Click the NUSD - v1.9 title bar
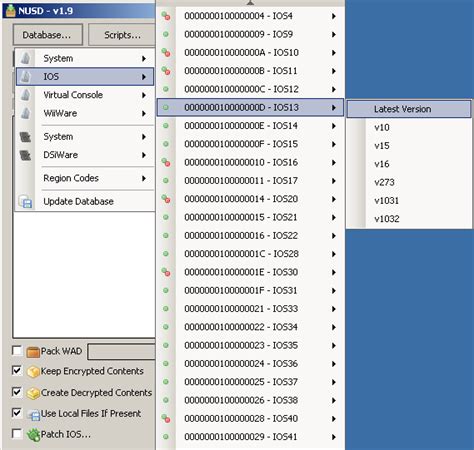The height and width of the screenshot is (450, 474). point(79,11)
